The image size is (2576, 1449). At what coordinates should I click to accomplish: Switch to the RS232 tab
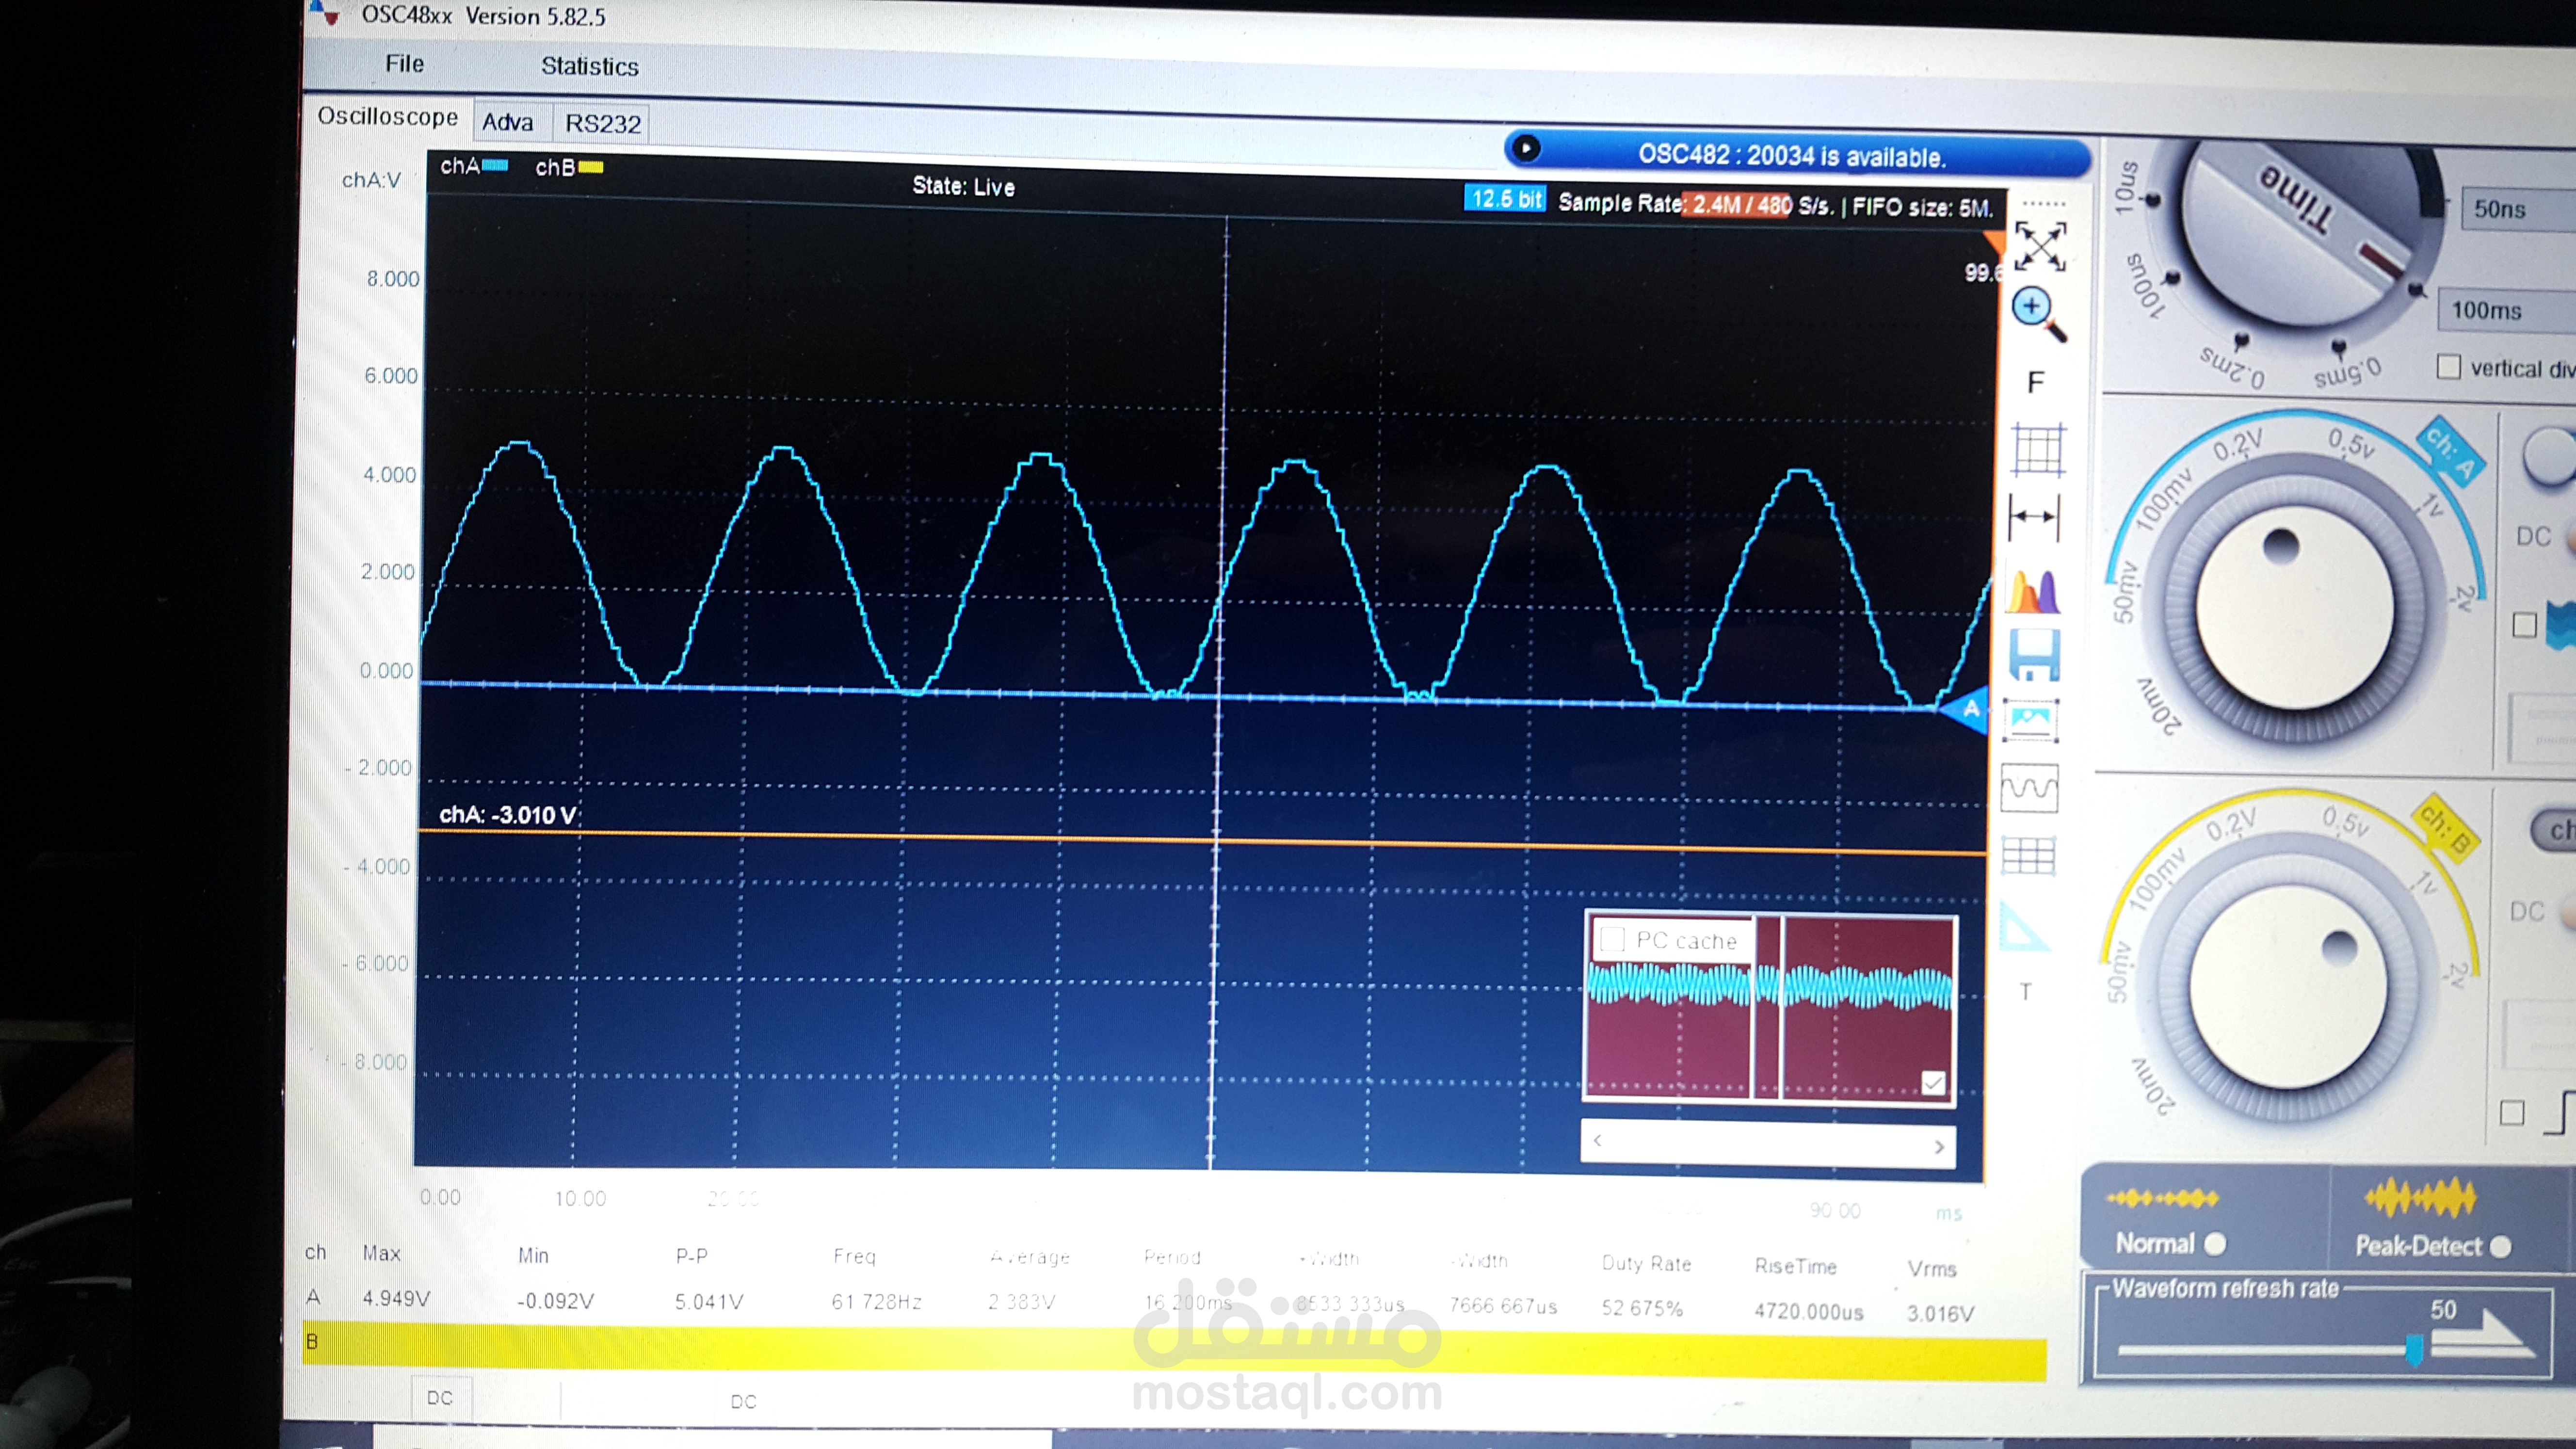(603, 124)
